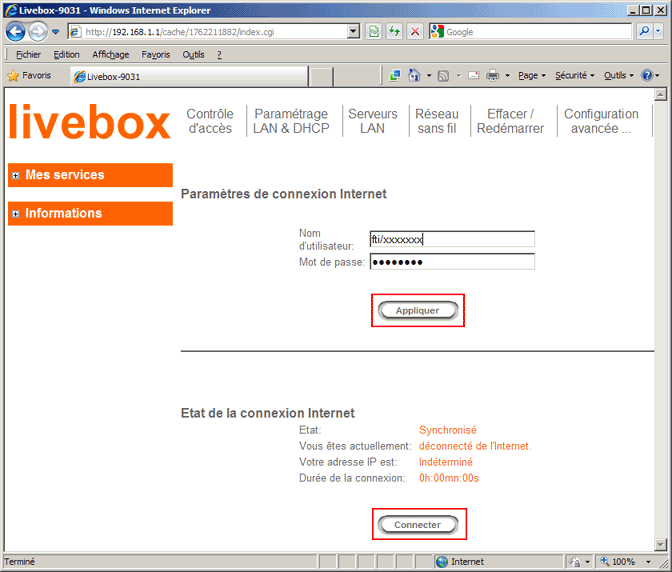This screenshot has width=672, height=572.
Task: Open the recent pages dropdown beside Forward
Action: [55, 32]
